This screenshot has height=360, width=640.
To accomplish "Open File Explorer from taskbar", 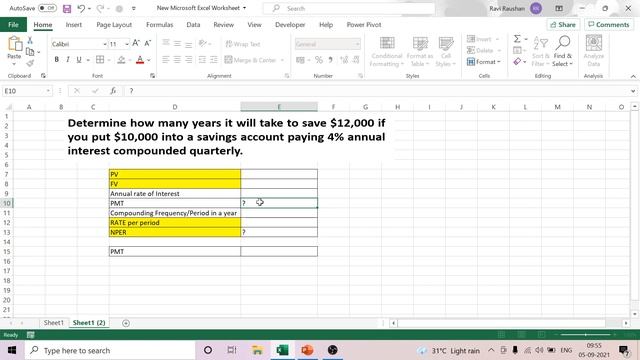I will click(257, 350).
